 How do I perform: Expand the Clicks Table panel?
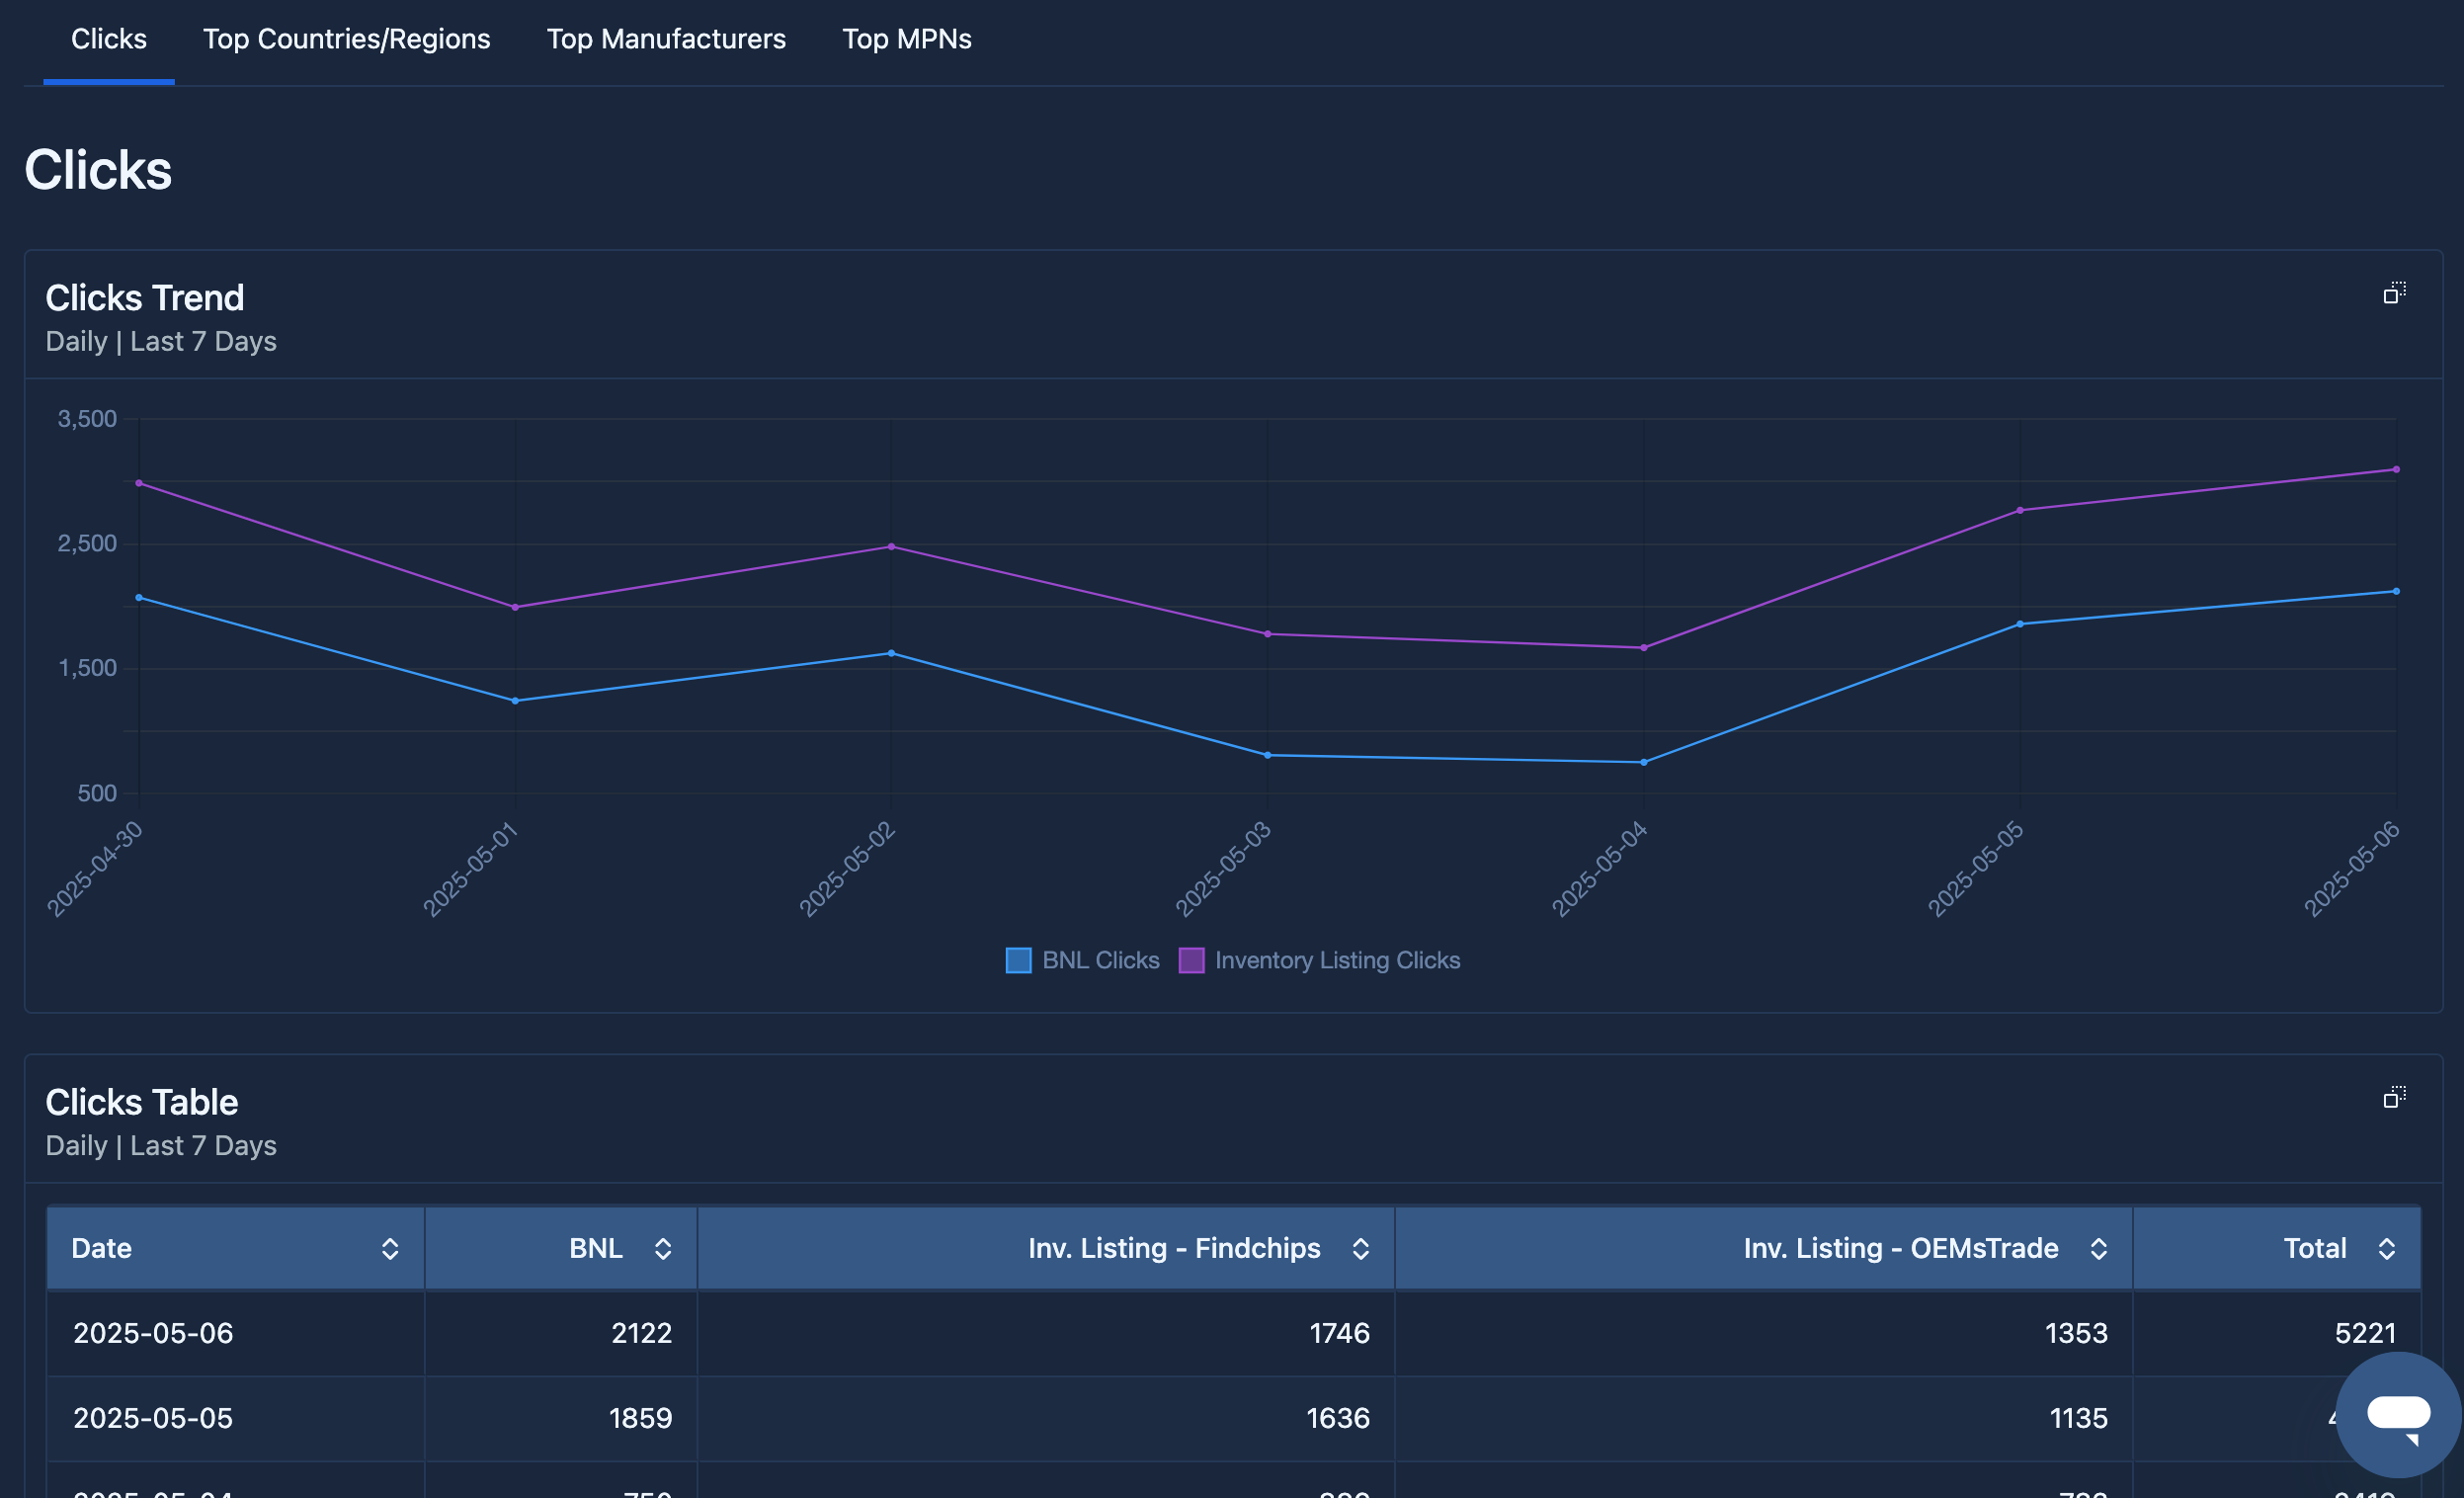[x=2394, y=1097]
